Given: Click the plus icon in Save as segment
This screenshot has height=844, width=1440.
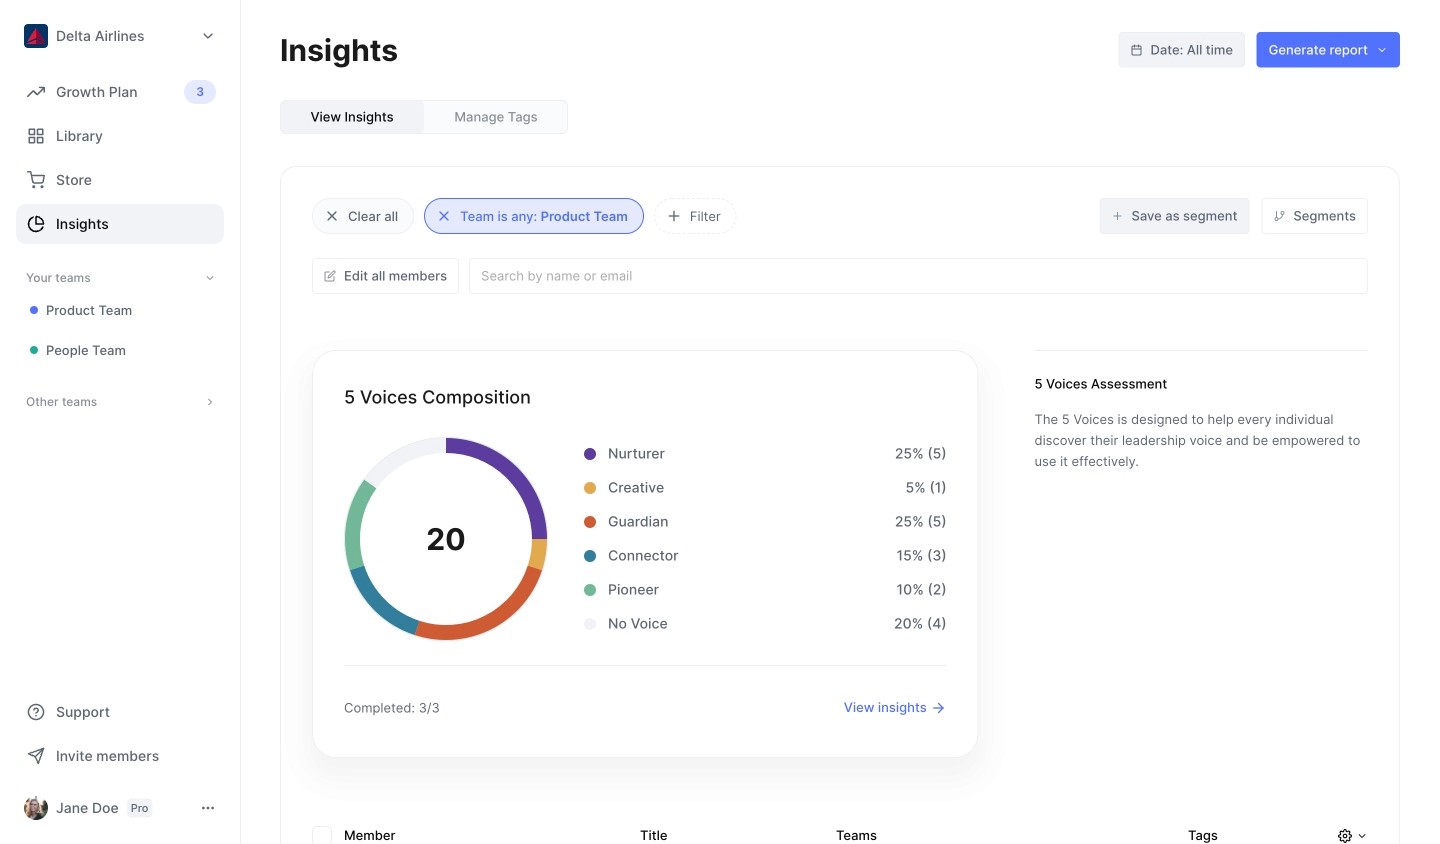Looking at the screenshot, I should pos(1118,216).
